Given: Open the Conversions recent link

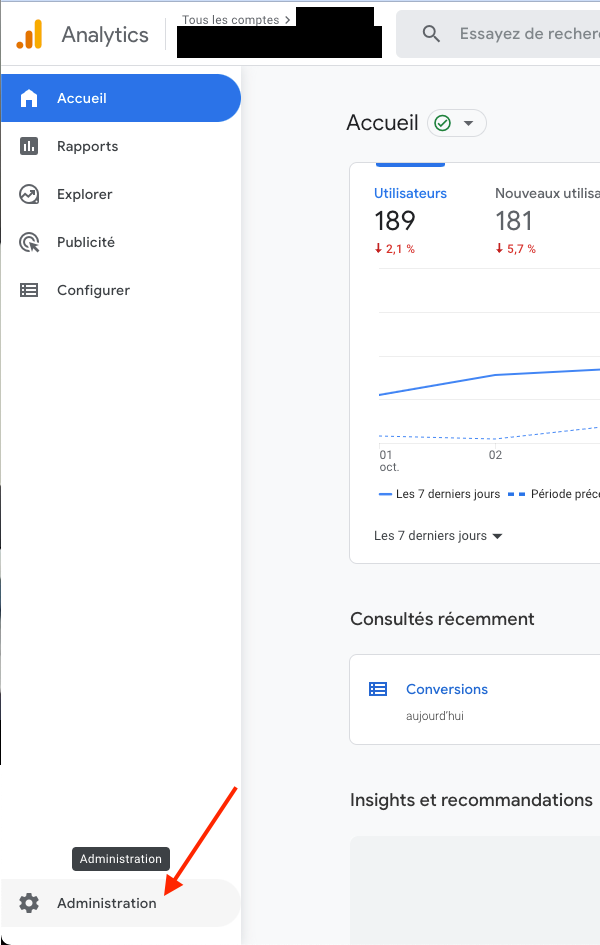Looking at the screenshot, I should (447, 689).
